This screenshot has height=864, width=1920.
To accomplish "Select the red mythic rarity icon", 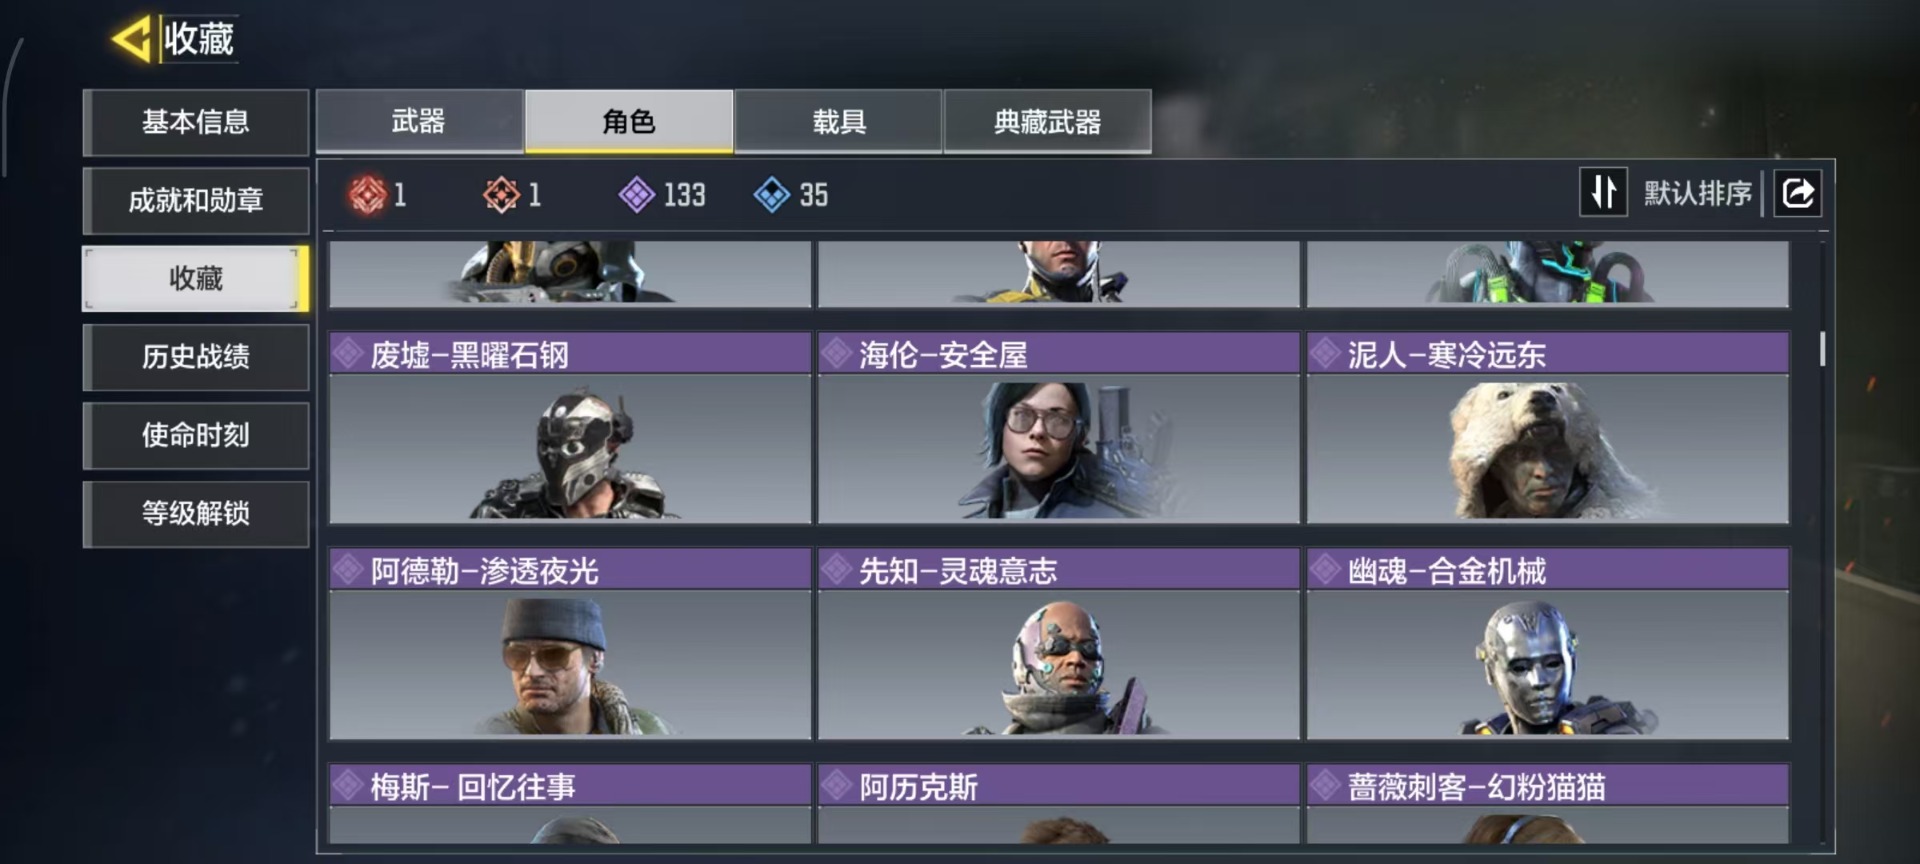I will pyautogui.click(x=367, y=194).
